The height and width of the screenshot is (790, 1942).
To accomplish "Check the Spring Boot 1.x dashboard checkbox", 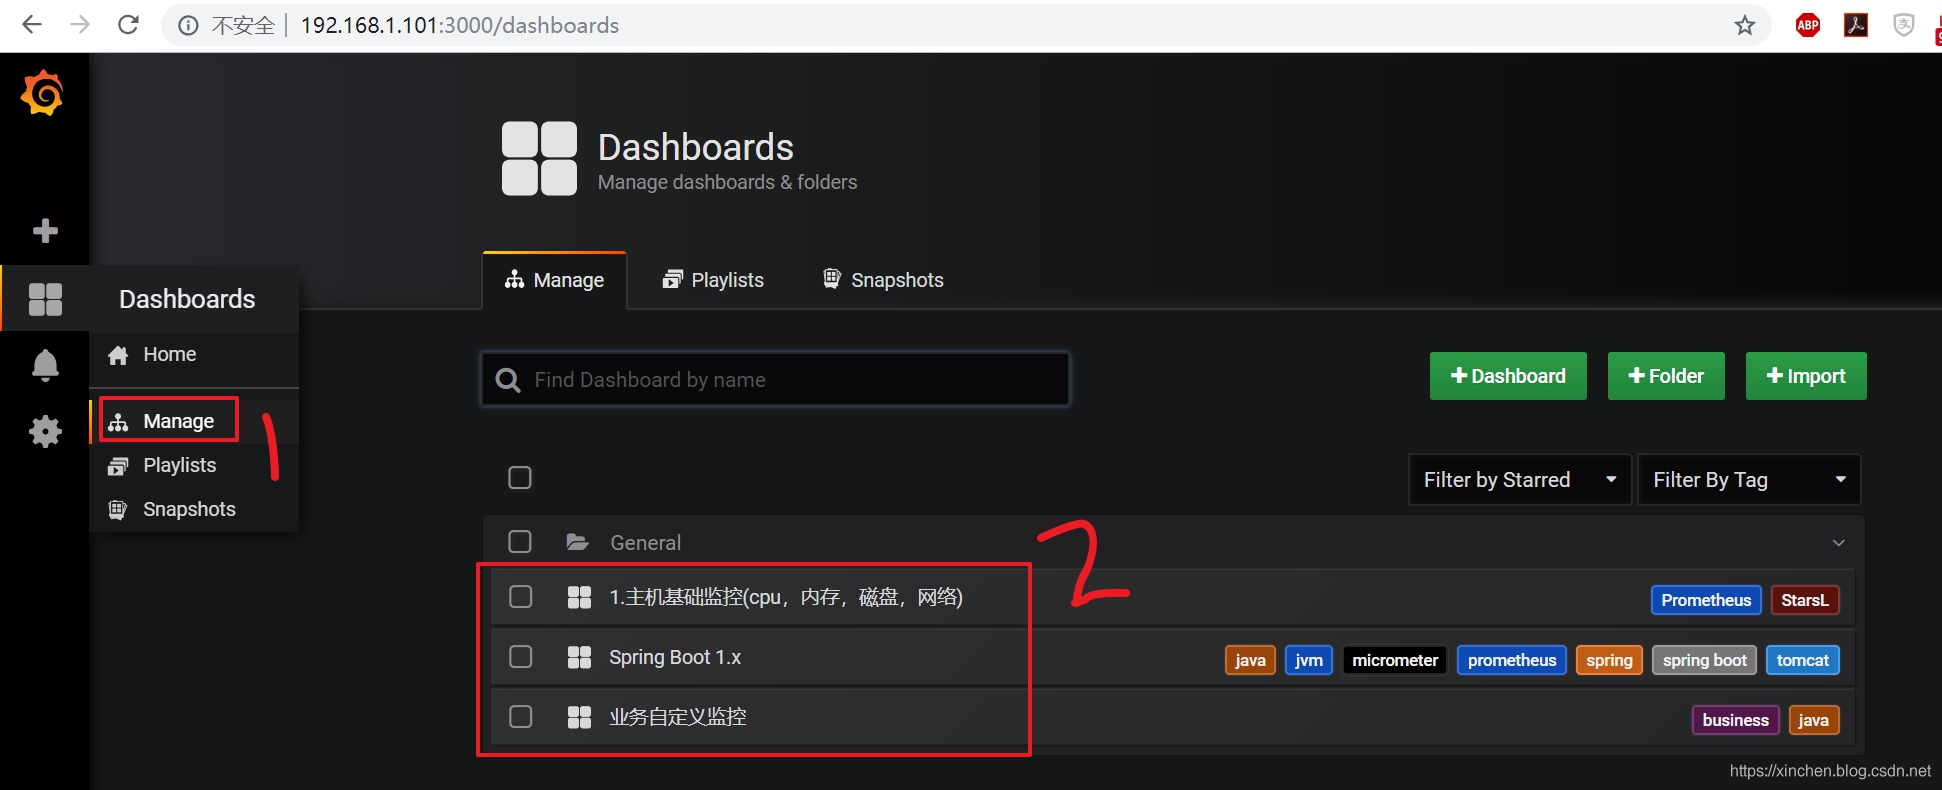I will (521, 657).
